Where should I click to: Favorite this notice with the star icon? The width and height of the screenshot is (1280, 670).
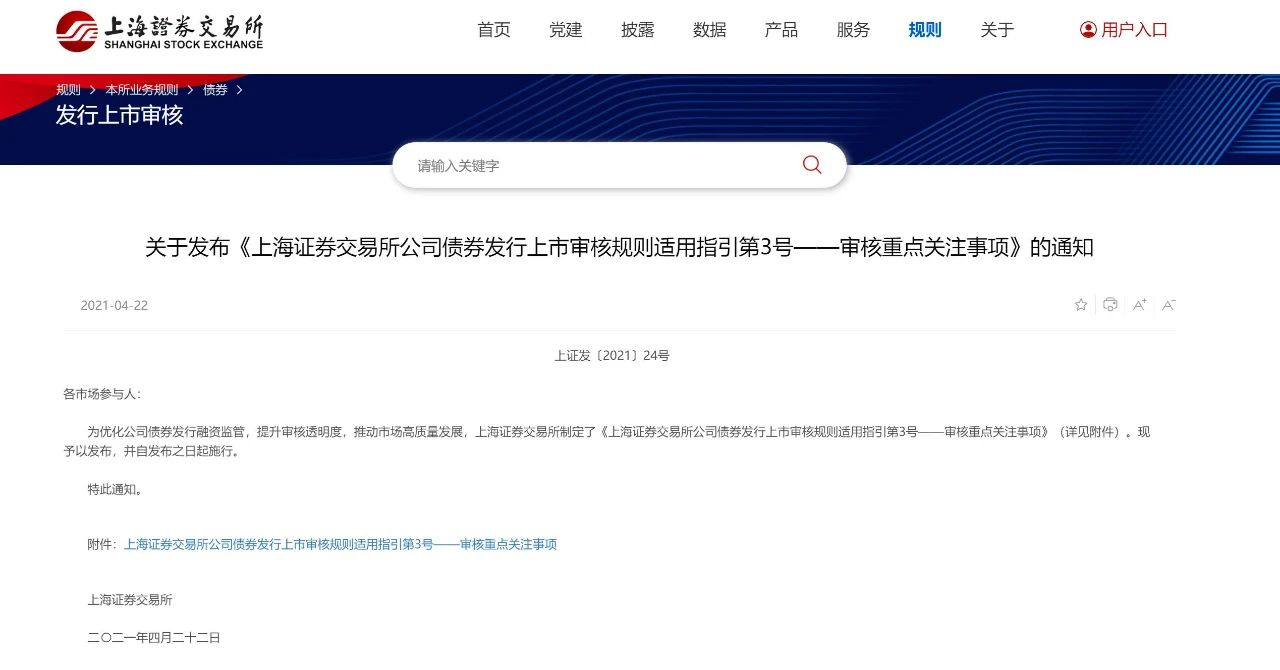pos(1081,305)
